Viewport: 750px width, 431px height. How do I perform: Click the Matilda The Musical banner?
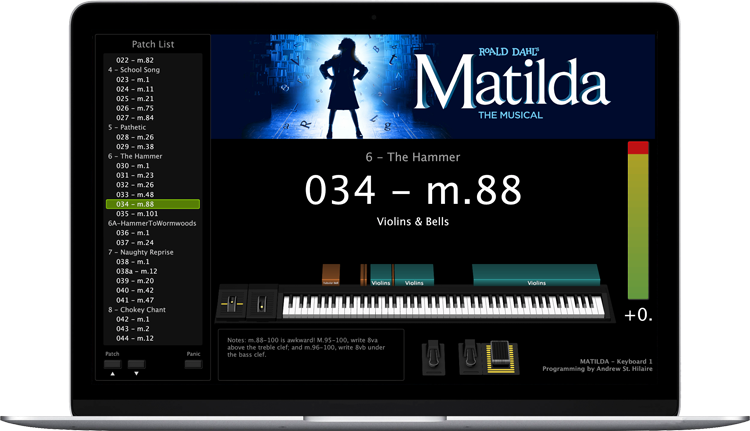[433, 87]
